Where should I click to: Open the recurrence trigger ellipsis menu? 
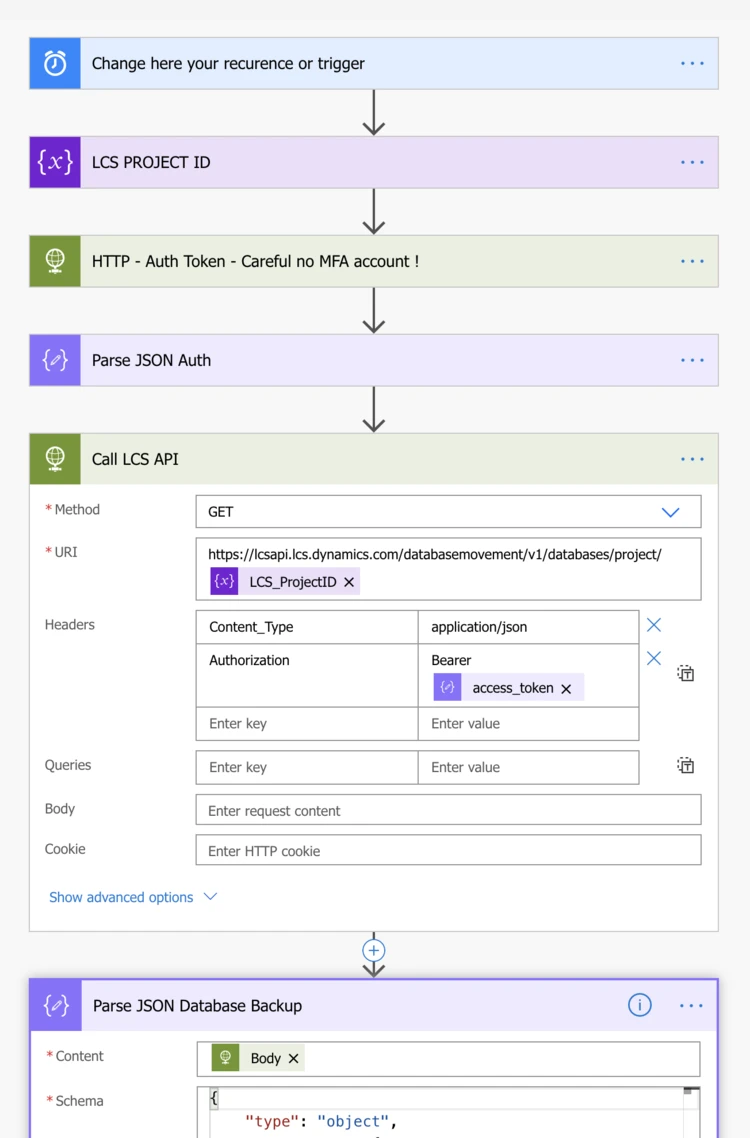[692, 63]
